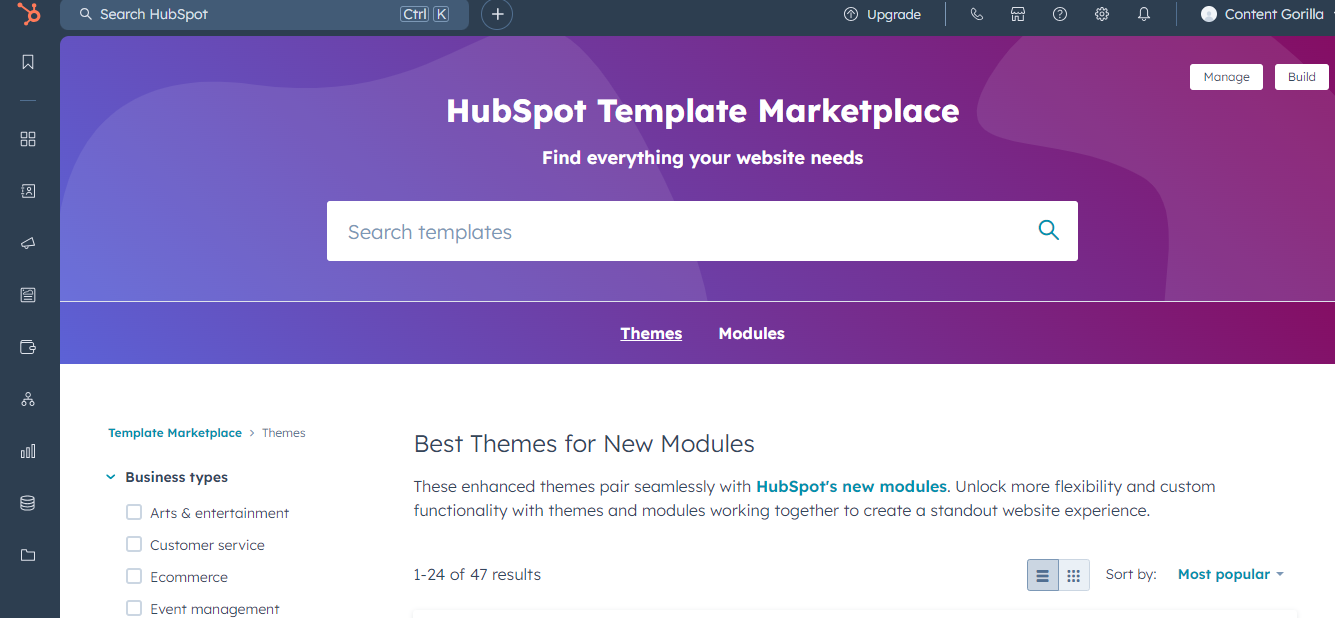The image size is (1335, 618).
Task: Switch results to list view
Action: point(1043,575)
